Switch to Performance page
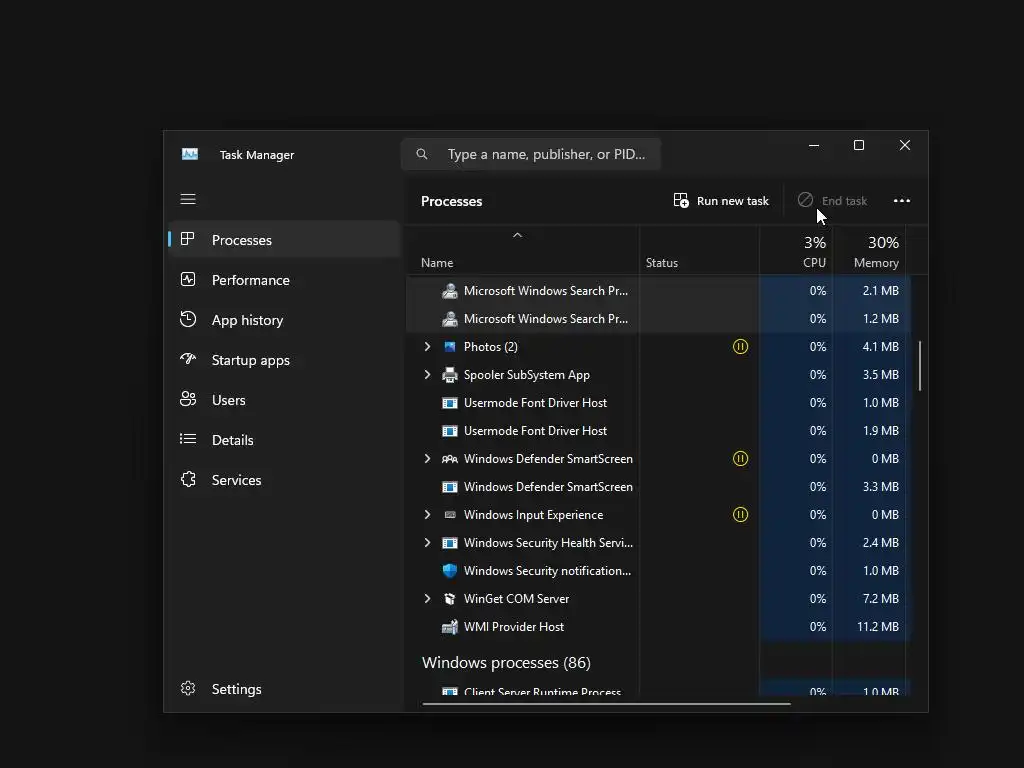The image size is (1024, 768). tap(284, 280)
